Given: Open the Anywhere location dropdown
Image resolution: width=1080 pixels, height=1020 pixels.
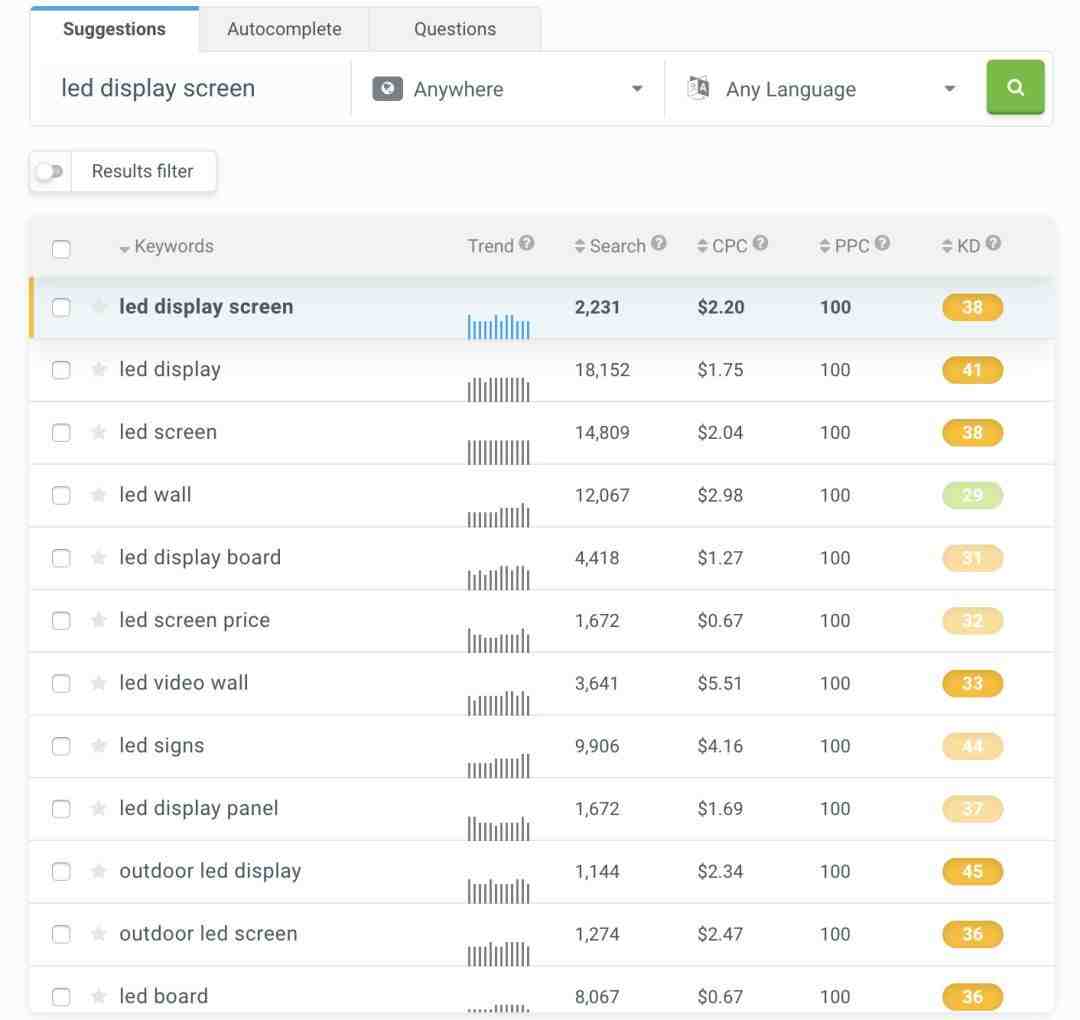Looking at the screenshot, I should coord(508,89).
